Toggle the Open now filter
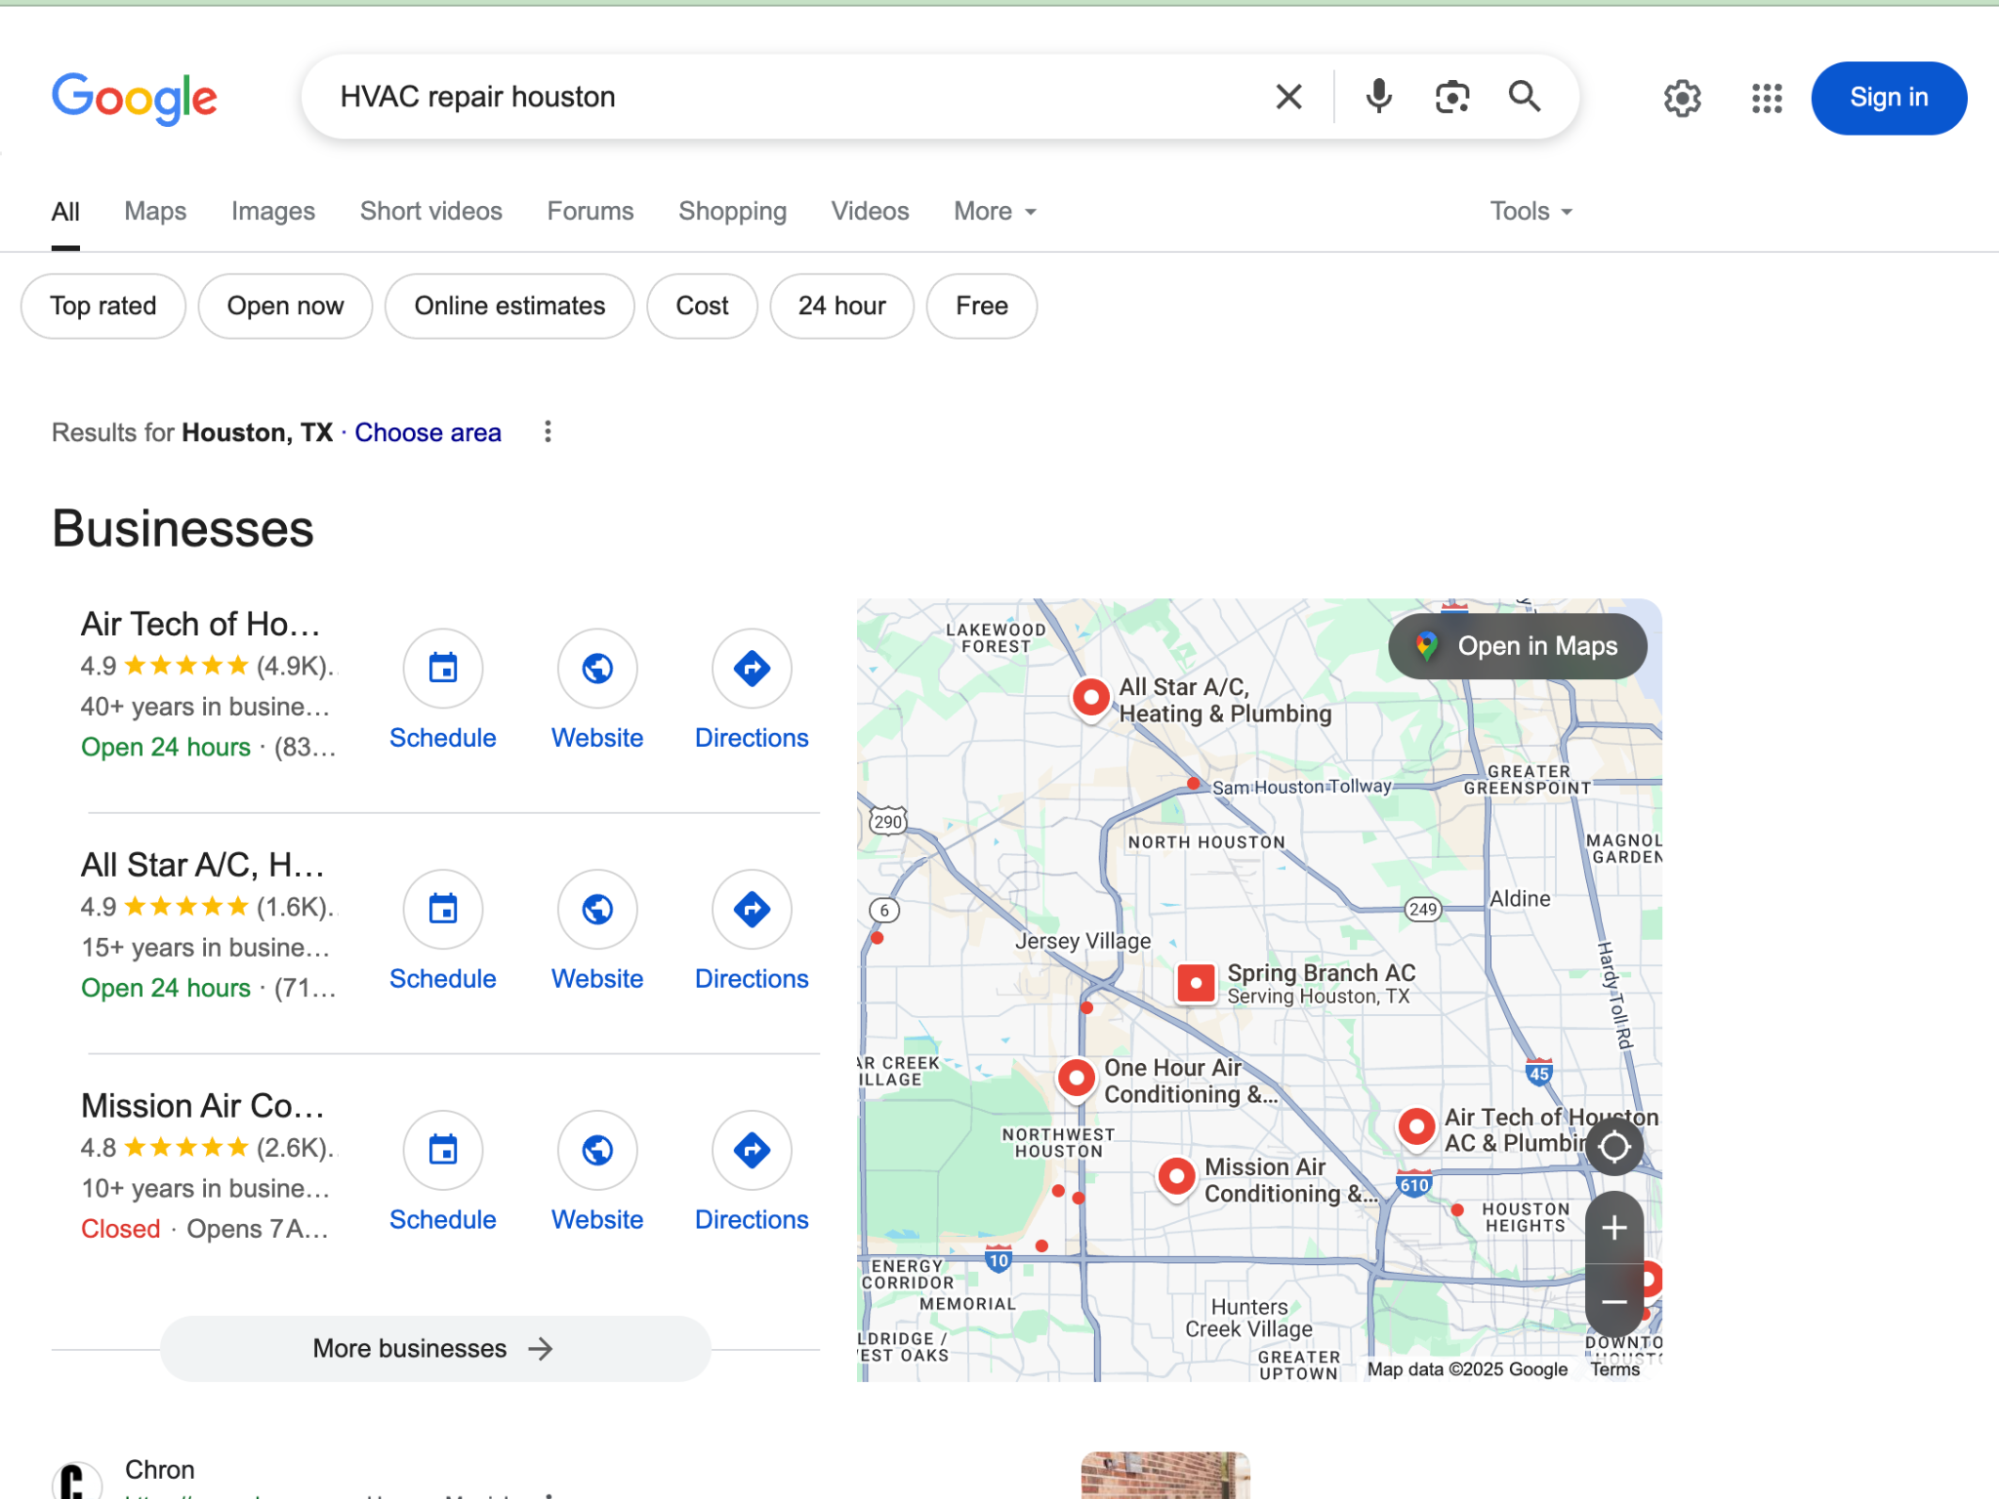Viewport: 1999px width, 1500px height. point(285,306)
